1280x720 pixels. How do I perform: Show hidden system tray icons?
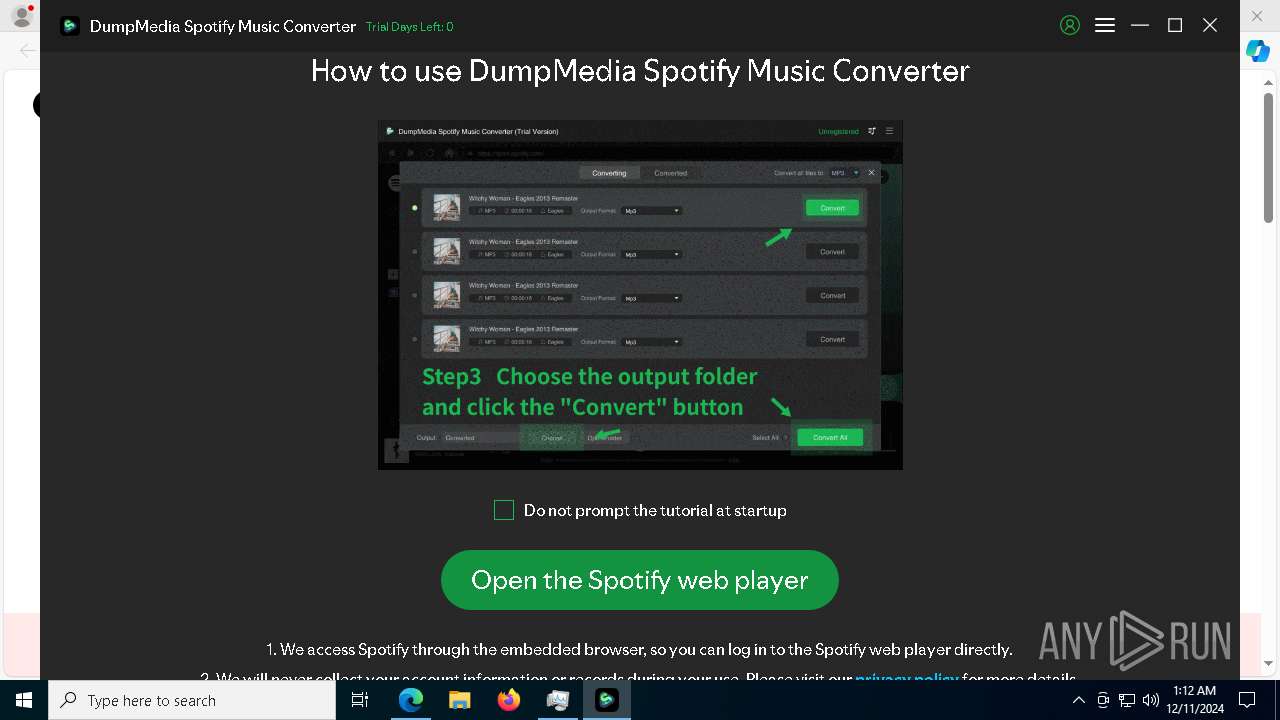pyautogui.click(x=1079, y=700)
